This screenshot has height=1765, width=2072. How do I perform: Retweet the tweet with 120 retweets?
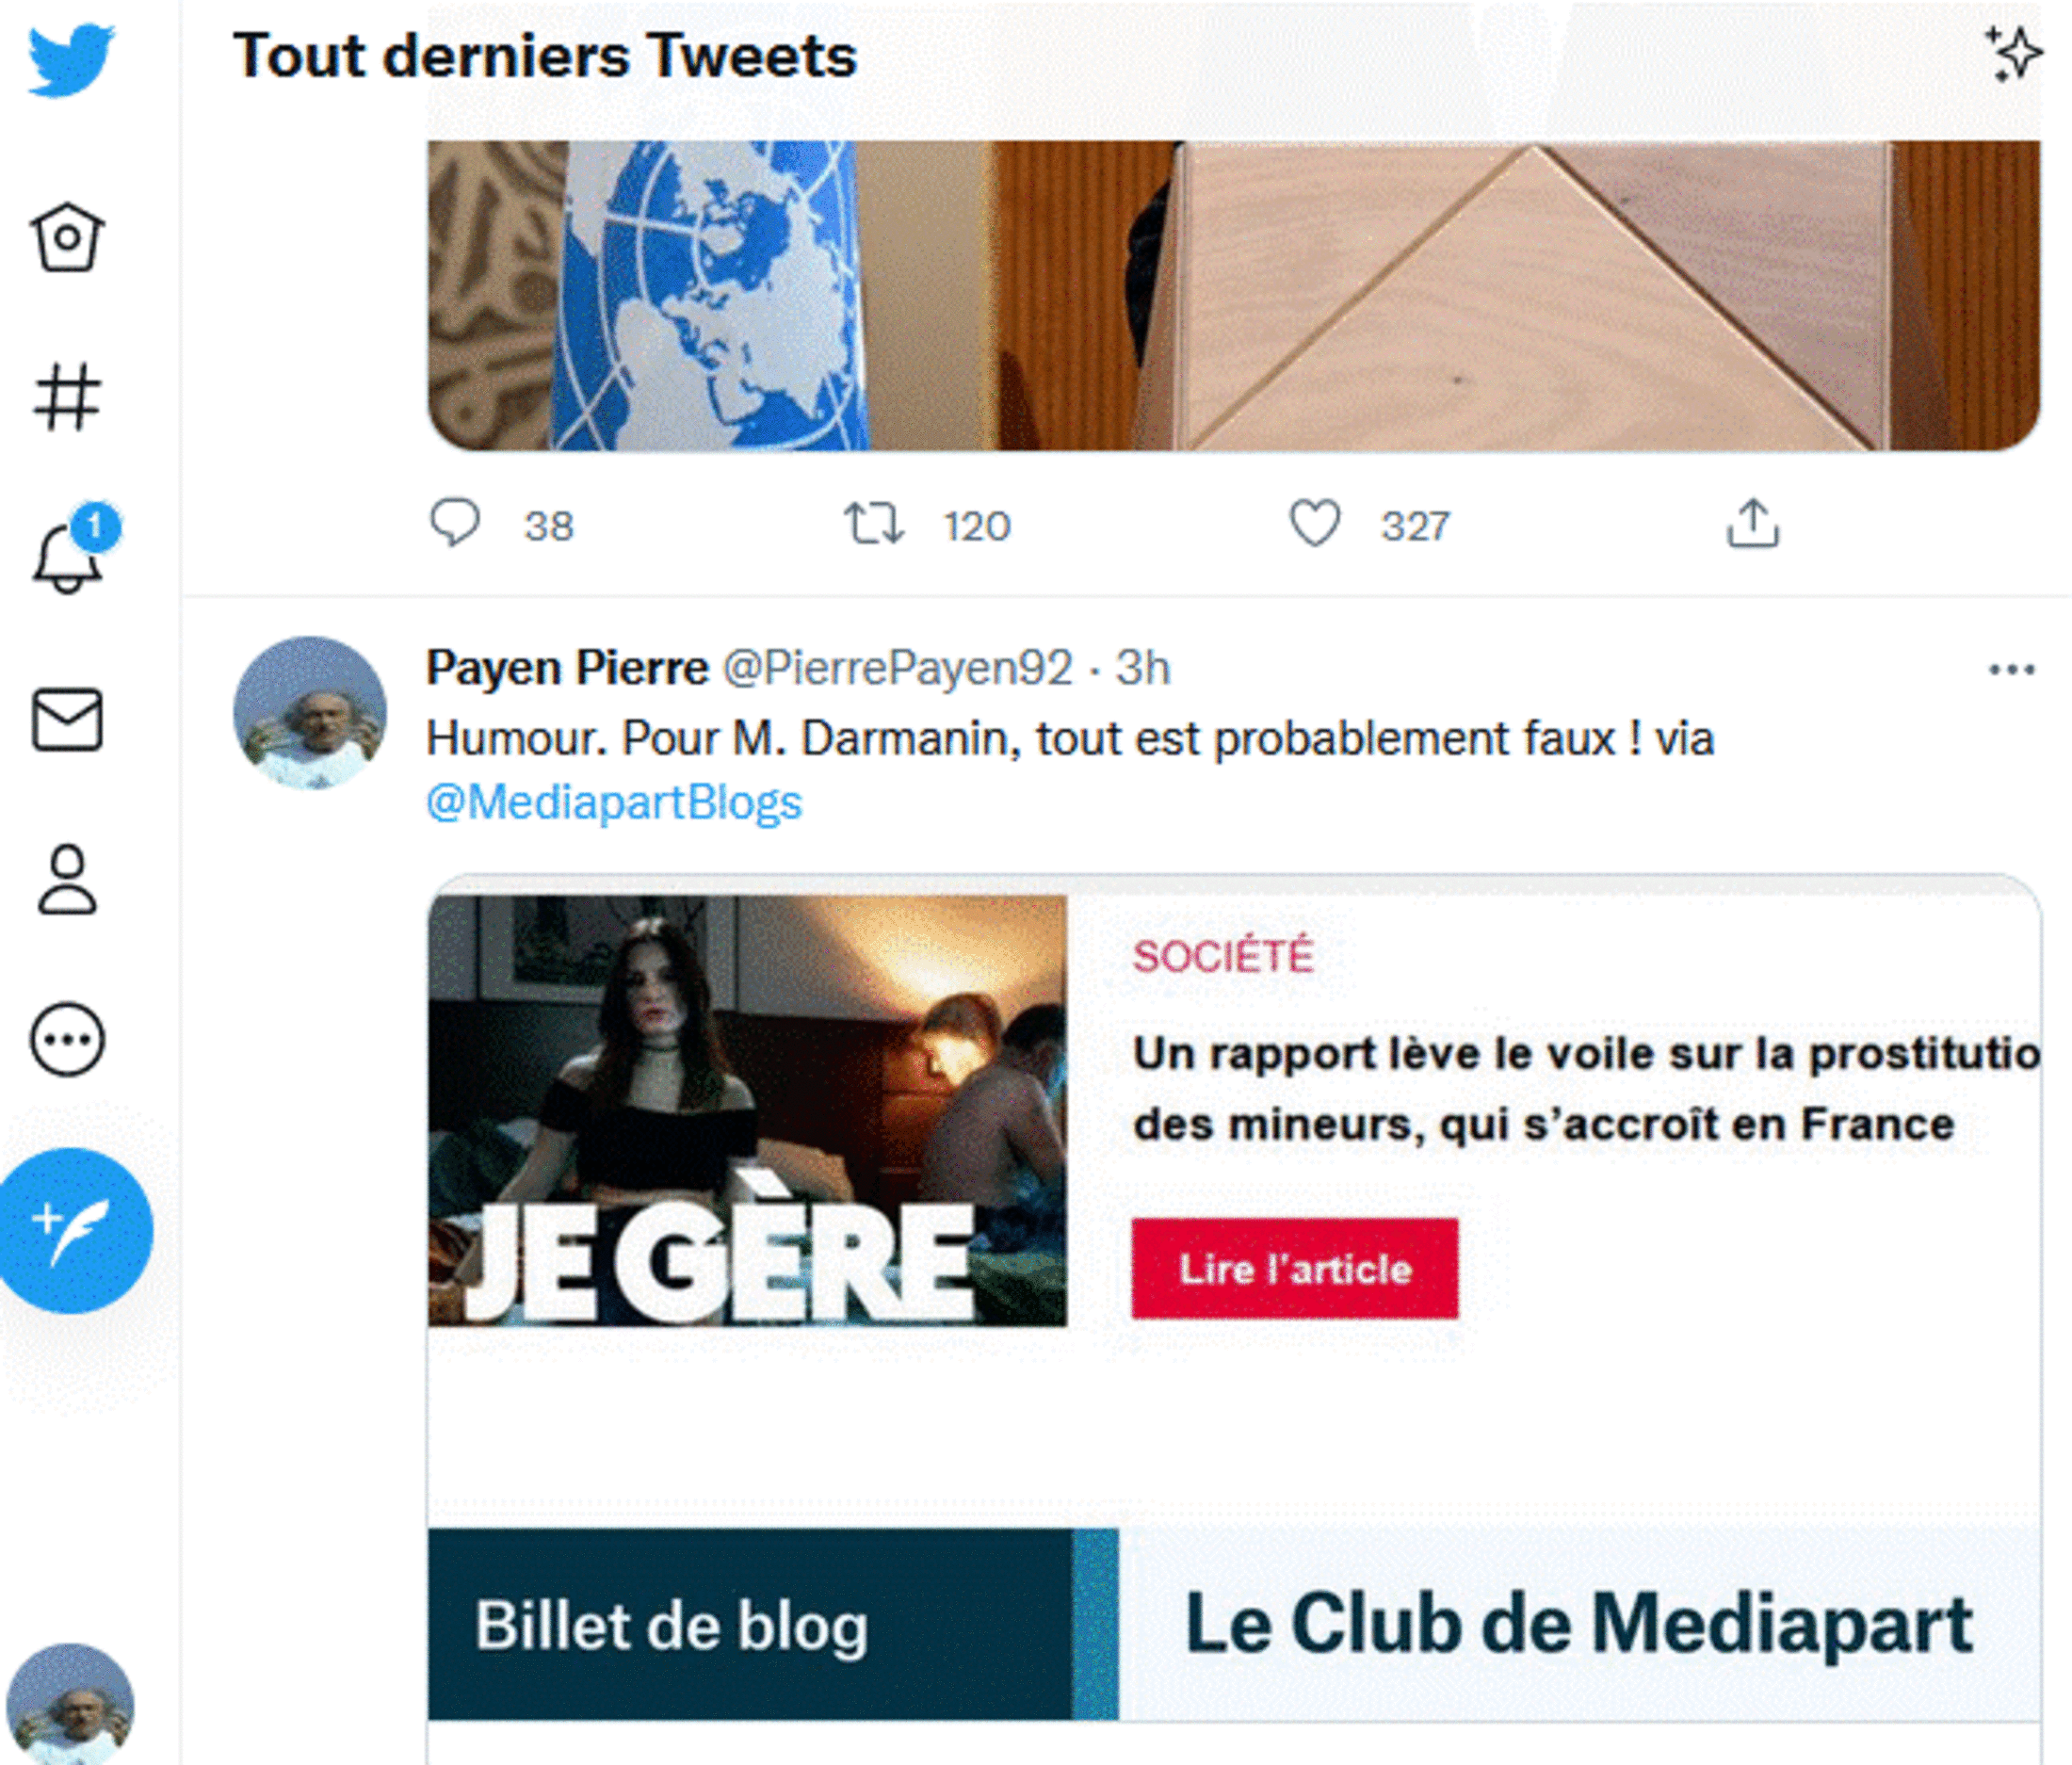tap(874, 524)
